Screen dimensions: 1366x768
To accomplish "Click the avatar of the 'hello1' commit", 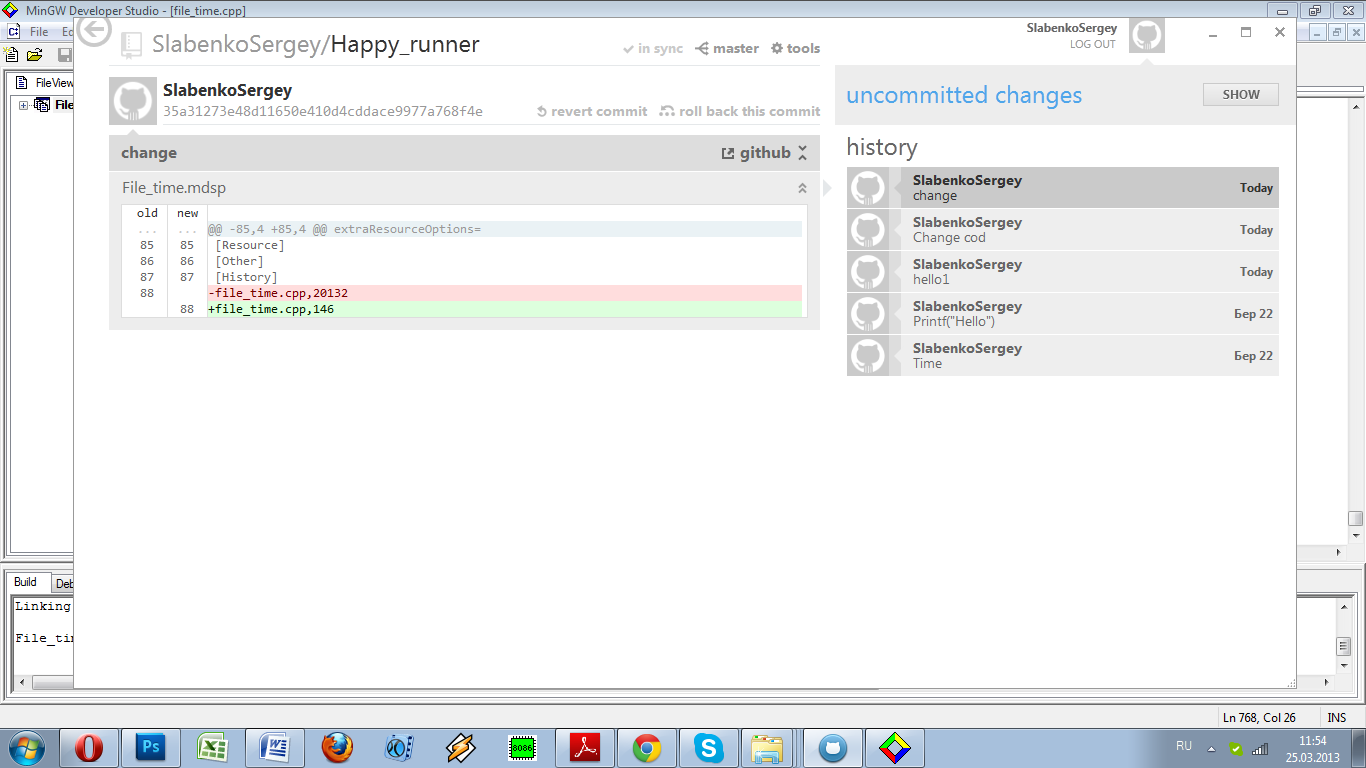I will pyautogui.click(x=867, y=272).
